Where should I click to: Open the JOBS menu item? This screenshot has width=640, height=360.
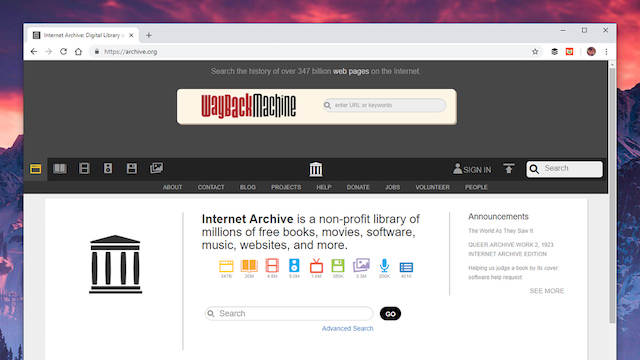click(392, 187)
